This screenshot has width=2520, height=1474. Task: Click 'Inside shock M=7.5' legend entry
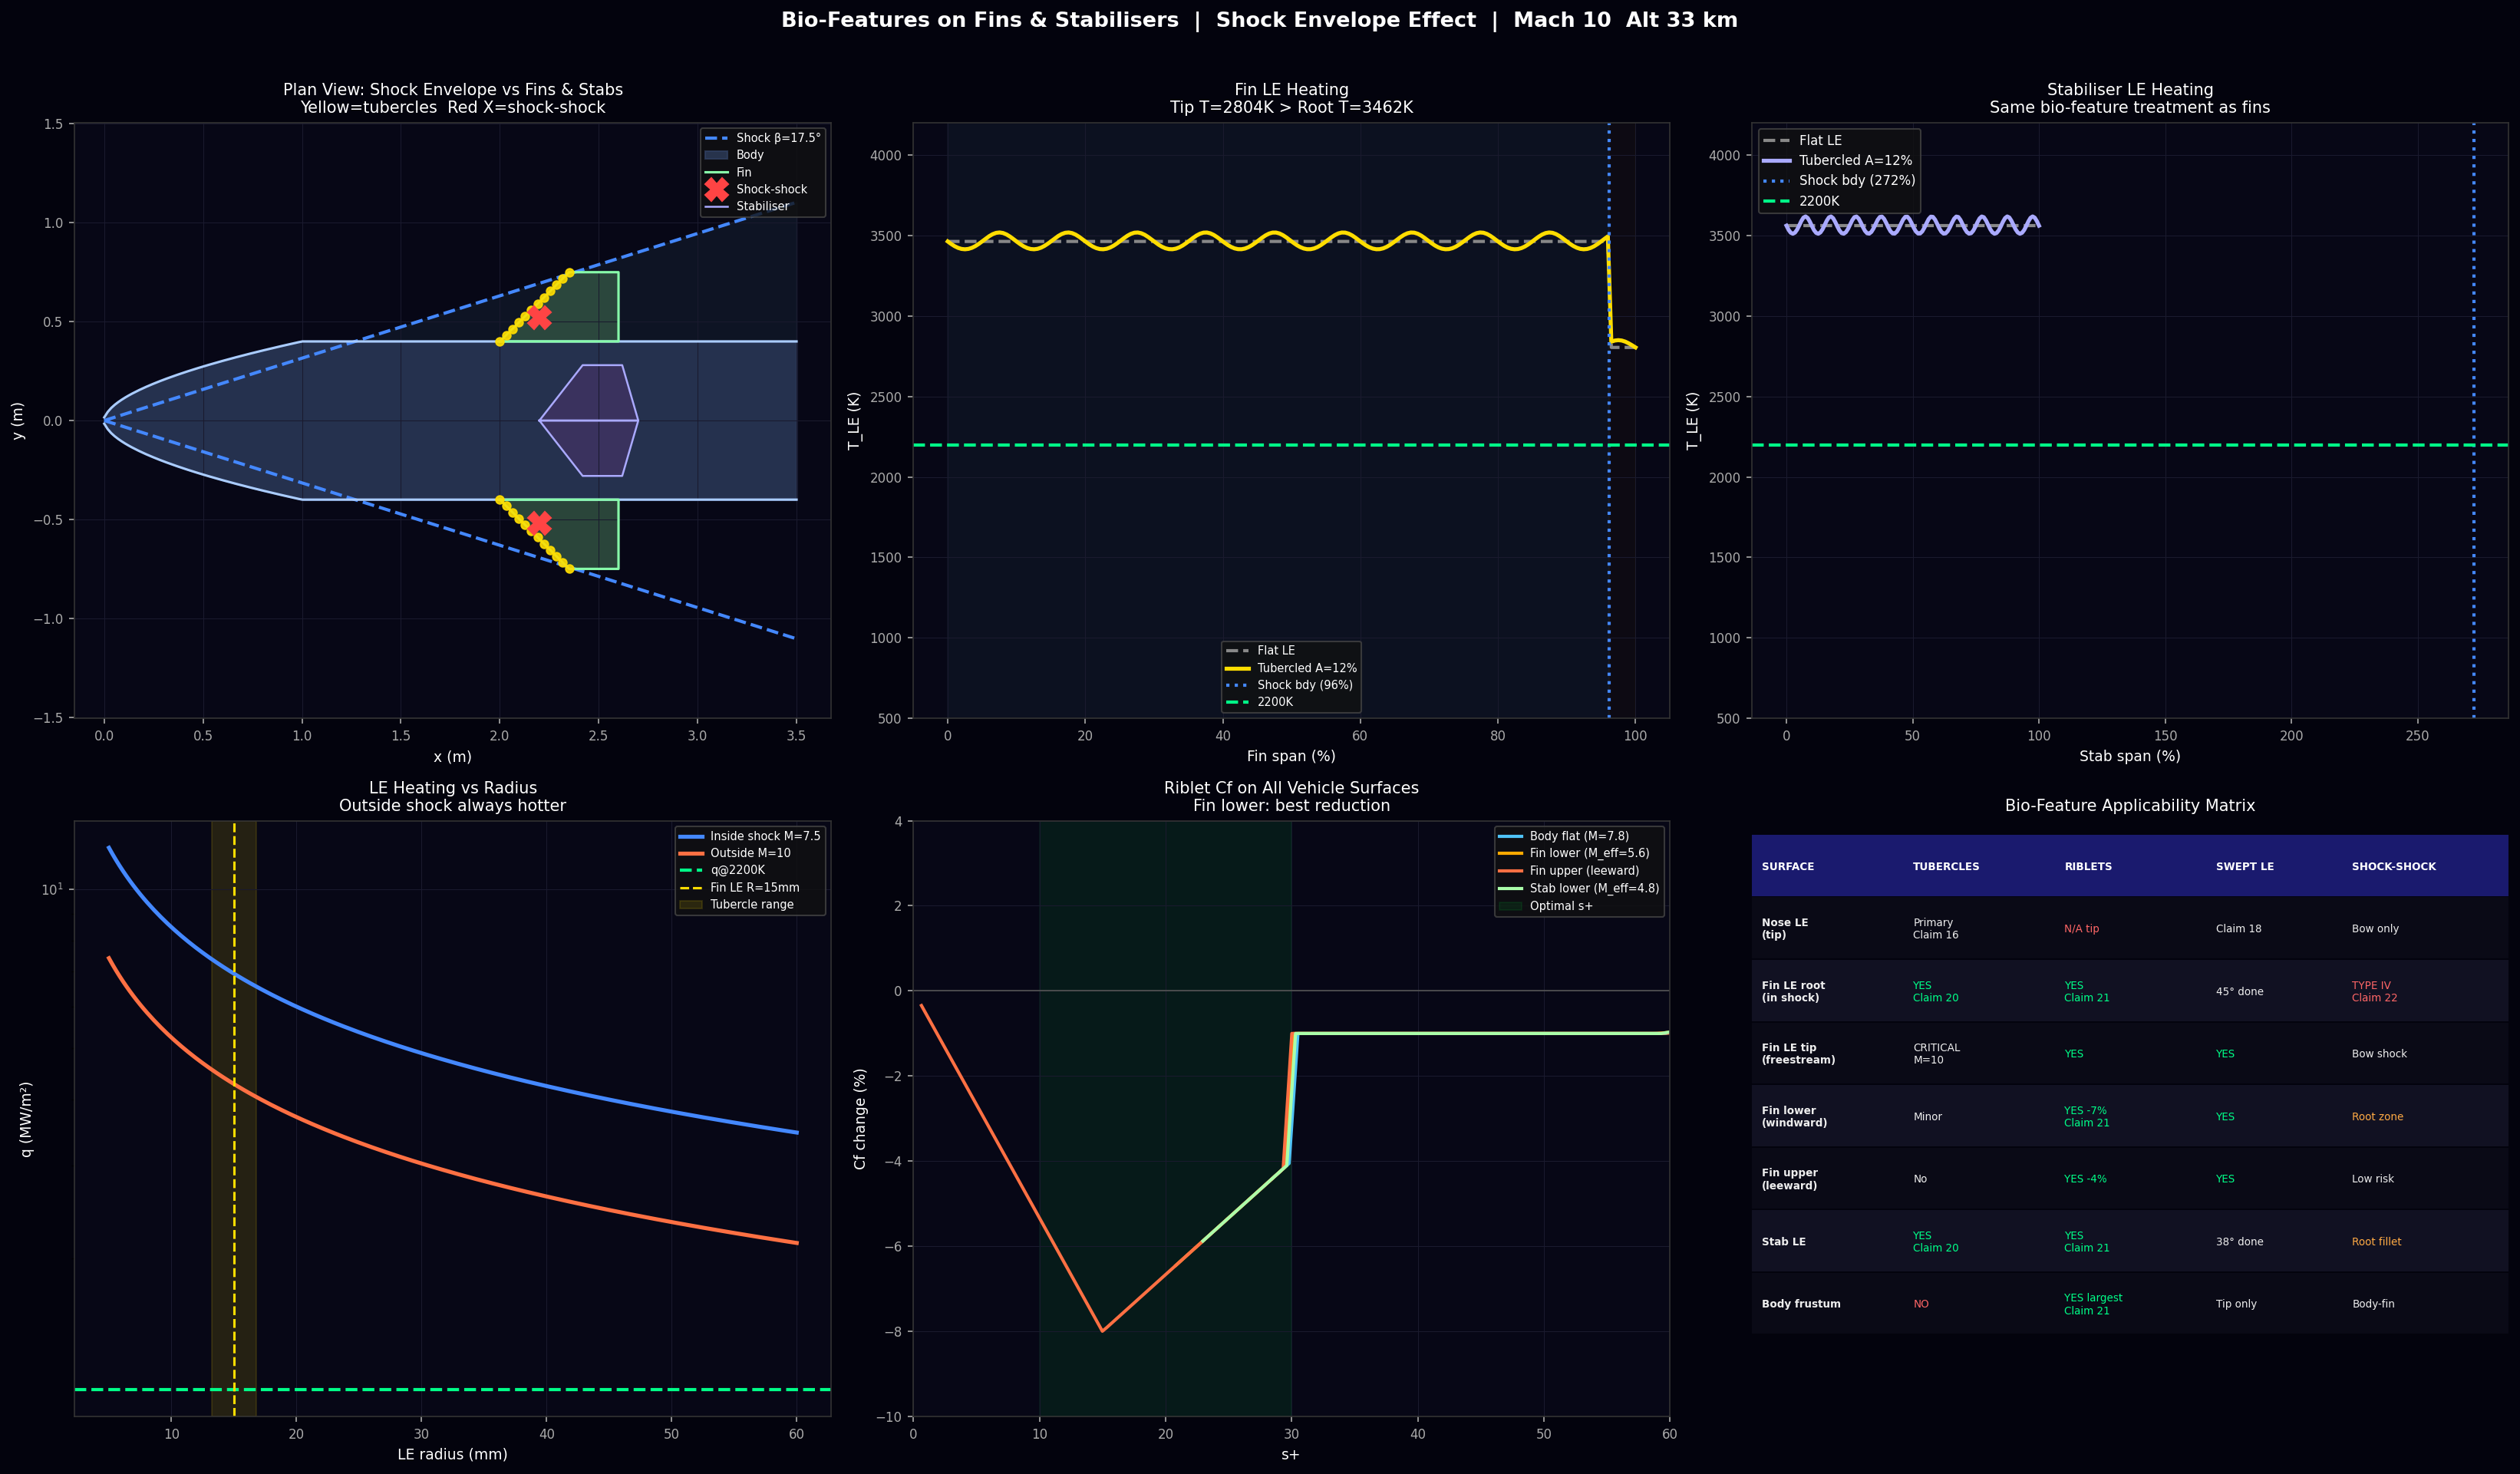tap(750, 836)
